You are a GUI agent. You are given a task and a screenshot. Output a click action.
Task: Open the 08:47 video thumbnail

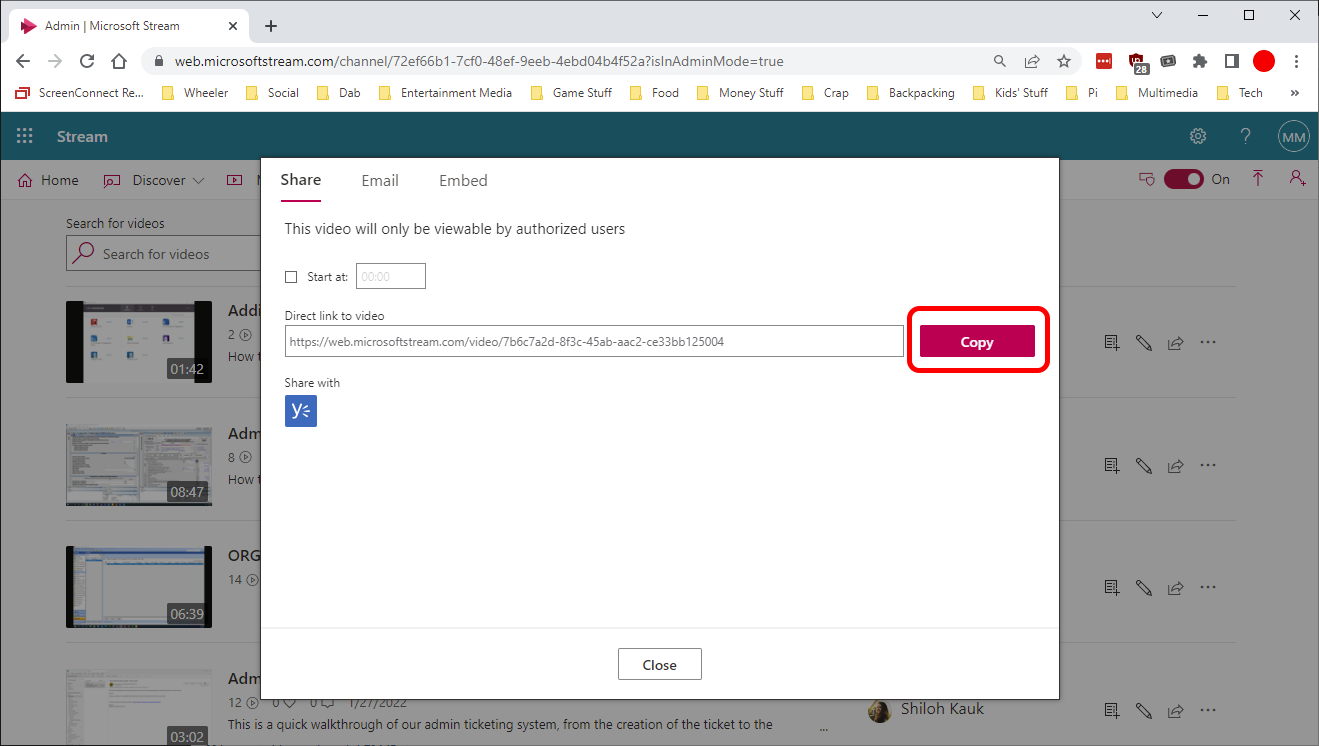(x=139, y=464)
